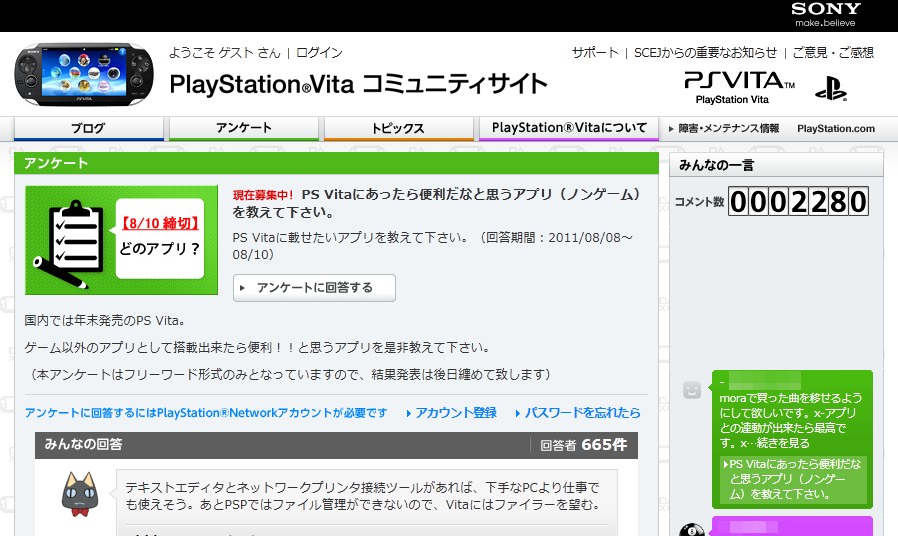Click the SONY make.believe logo

tap(825, 15)
